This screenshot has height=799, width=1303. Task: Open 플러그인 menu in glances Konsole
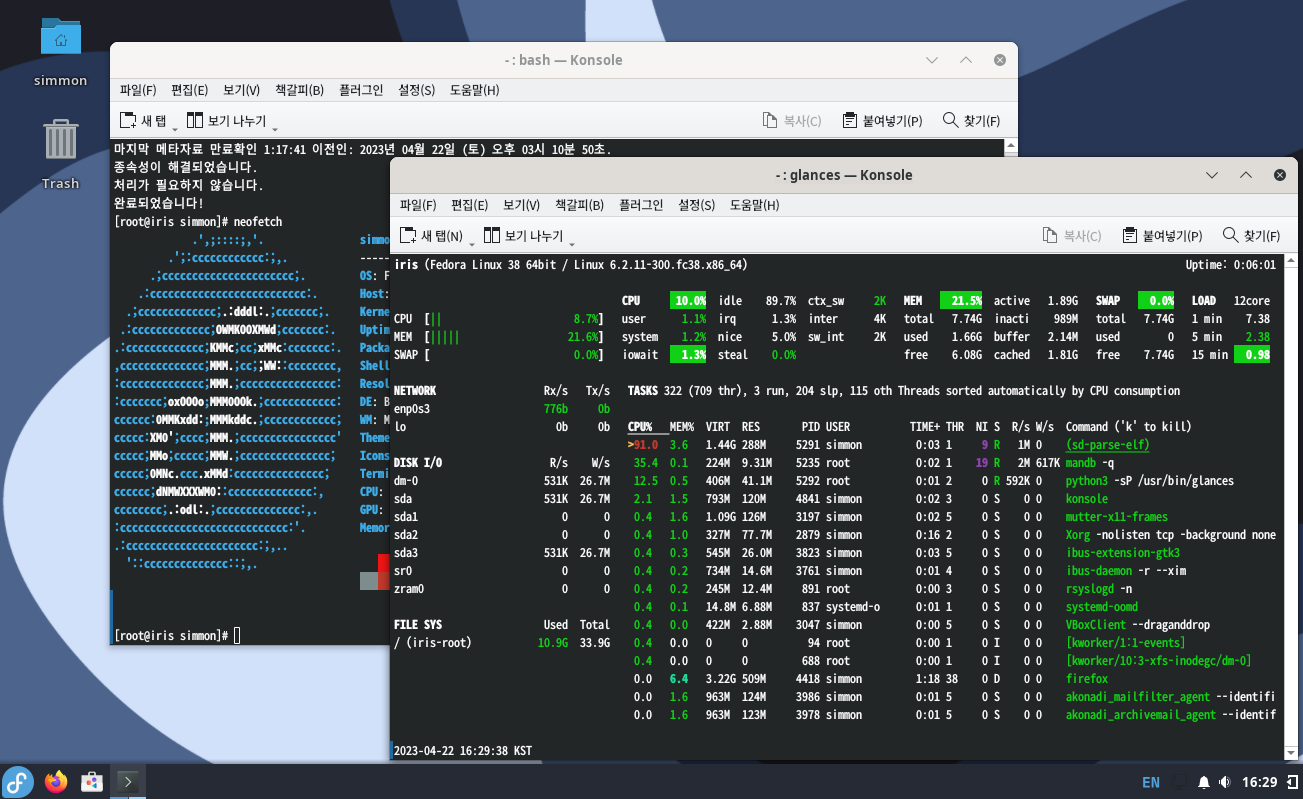pos(640,205)
